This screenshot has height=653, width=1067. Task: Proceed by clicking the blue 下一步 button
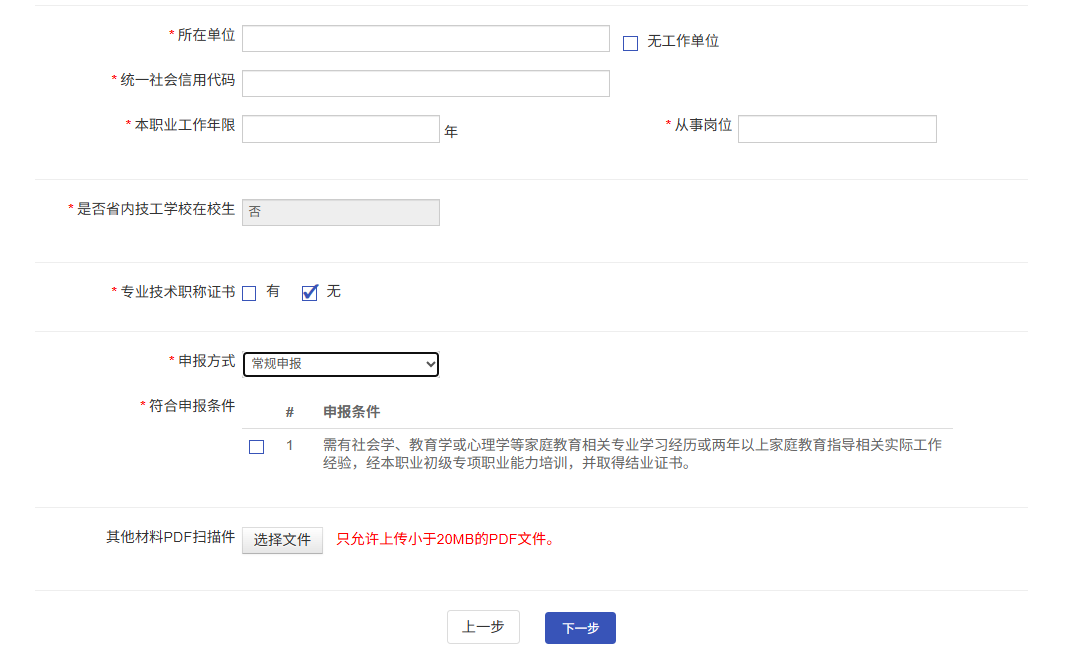point(580,628)
